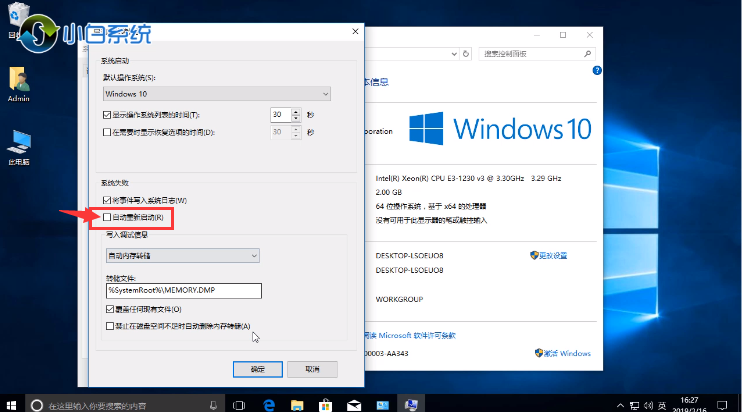Launch Microsoft Edge from the taskbar

pyautogui.click(x=269, y=405)
